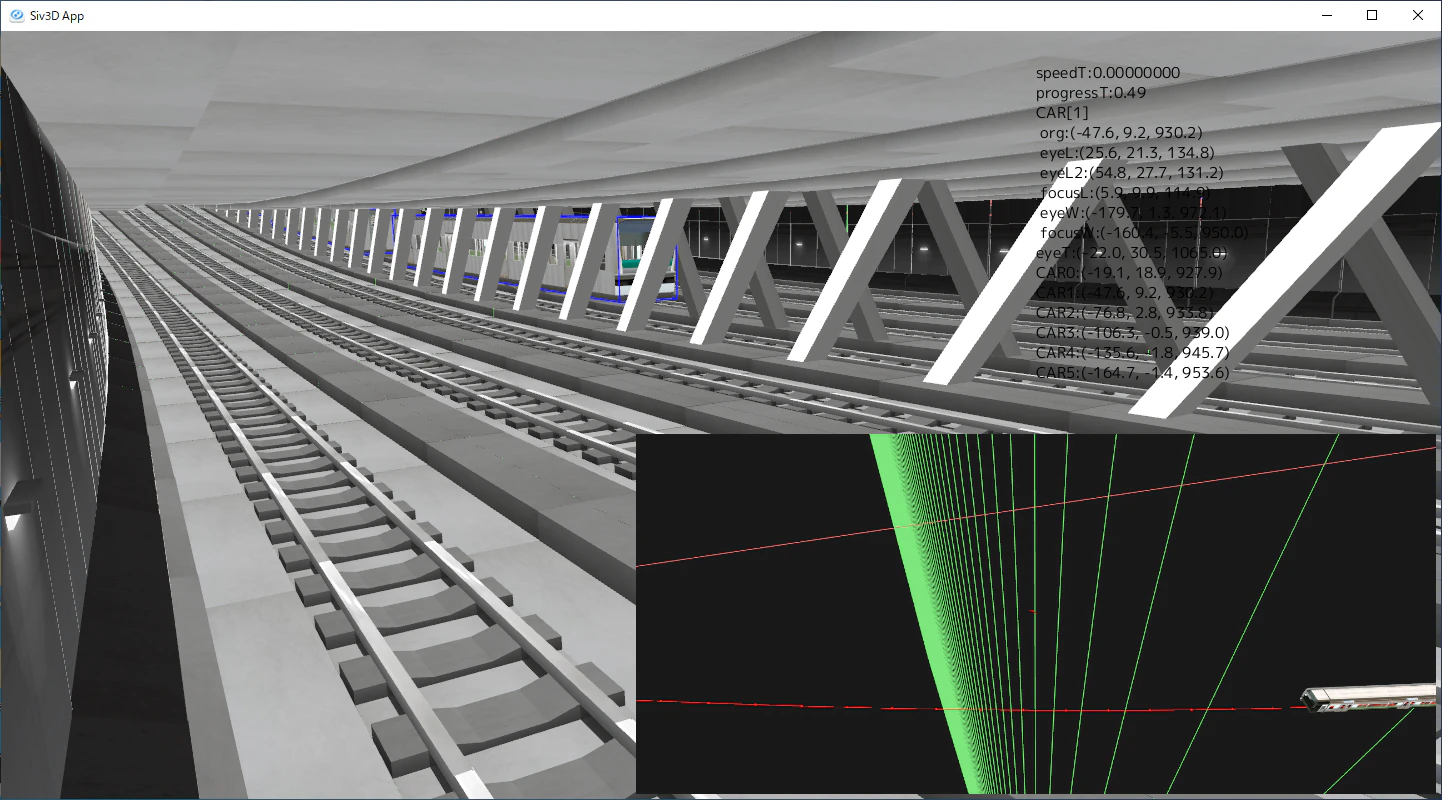Image resolution: width=1442 pixels, height=800 pixels.
Task: Minimize the Siv3D App window
Action: point(1327,16)
